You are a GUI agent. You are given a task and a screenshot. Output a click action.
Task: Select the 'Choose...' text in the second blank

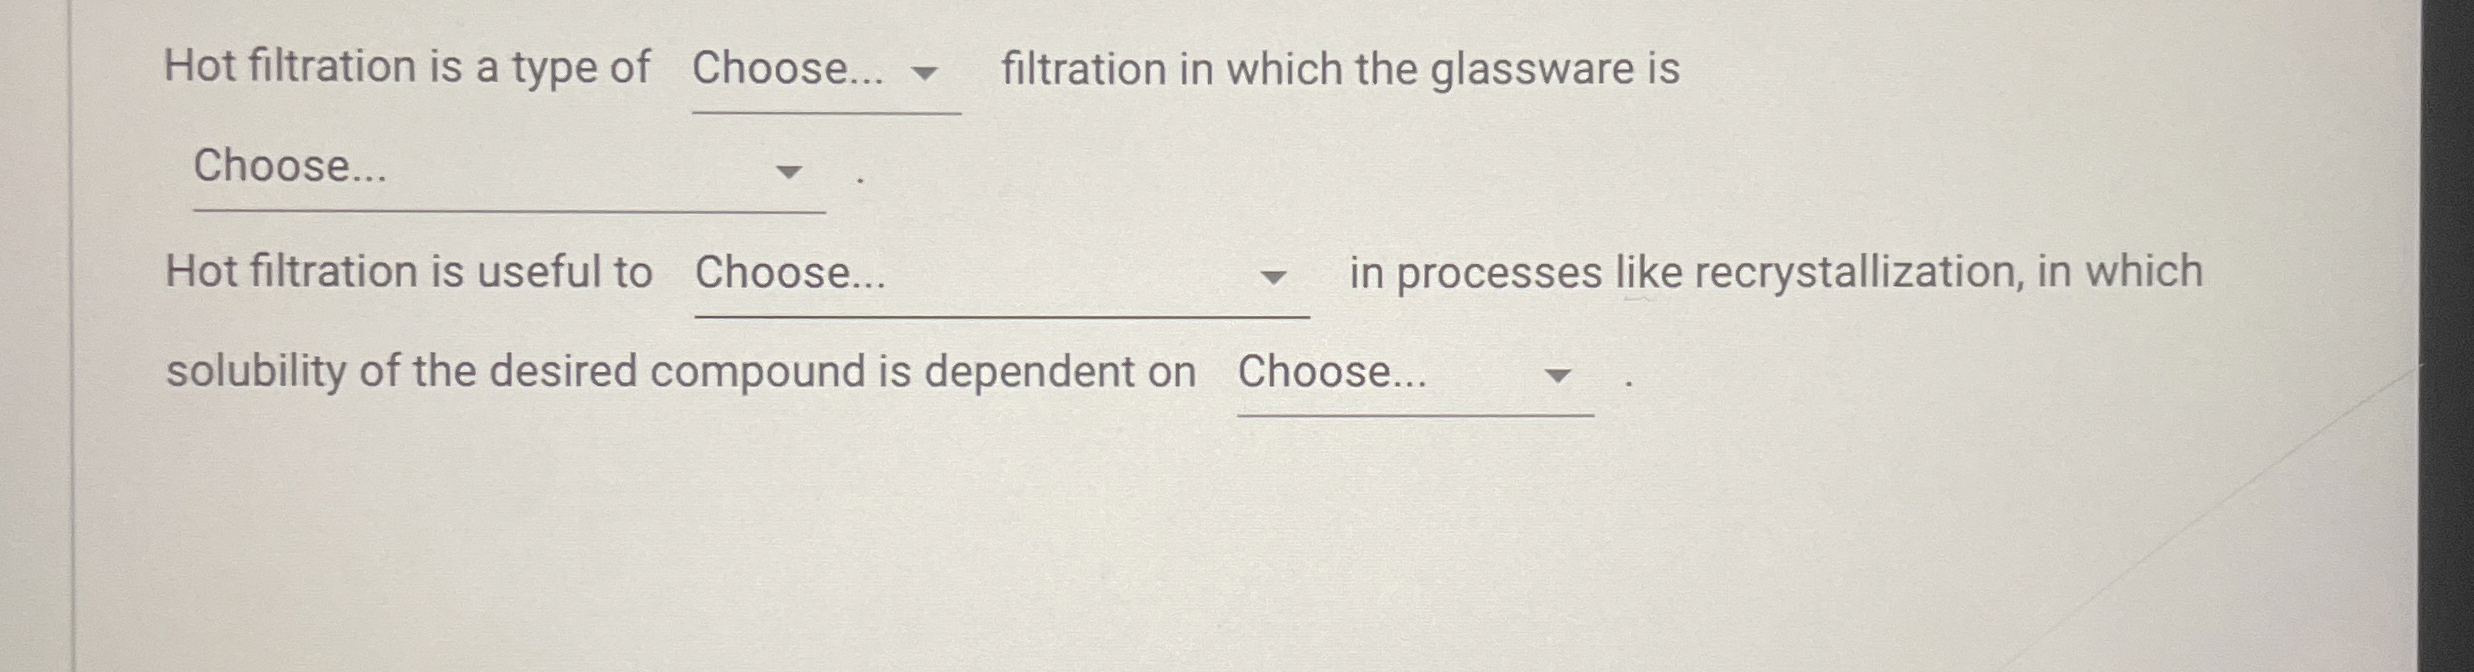click(x=290, y=167)
